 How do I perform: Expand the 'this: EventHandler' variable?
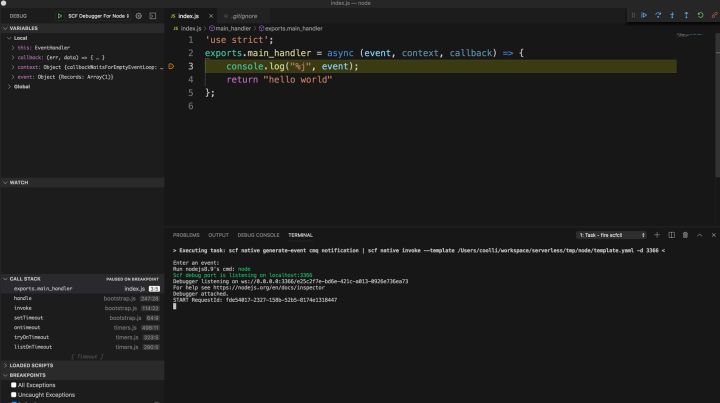[x=83, y=48]
